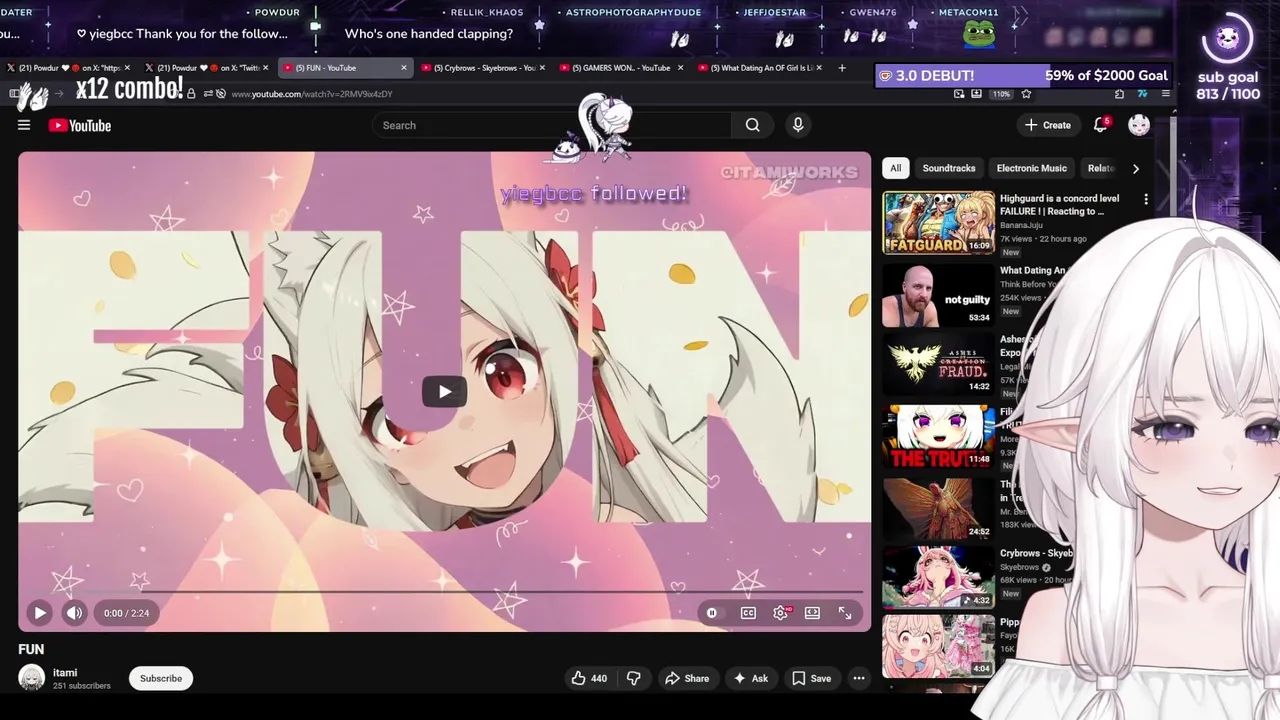This screenshot has width=1280, height=720.
Task: Like the video with 440 likes
Action: point(589,678)
